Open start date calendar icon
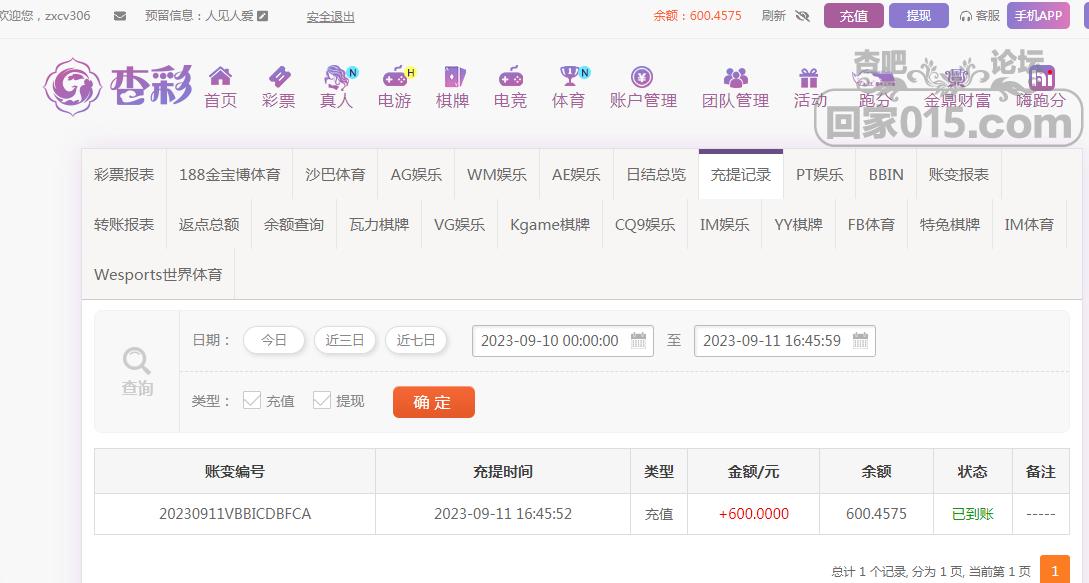The width and height of the screenshot is (1089, 583). 638,340
